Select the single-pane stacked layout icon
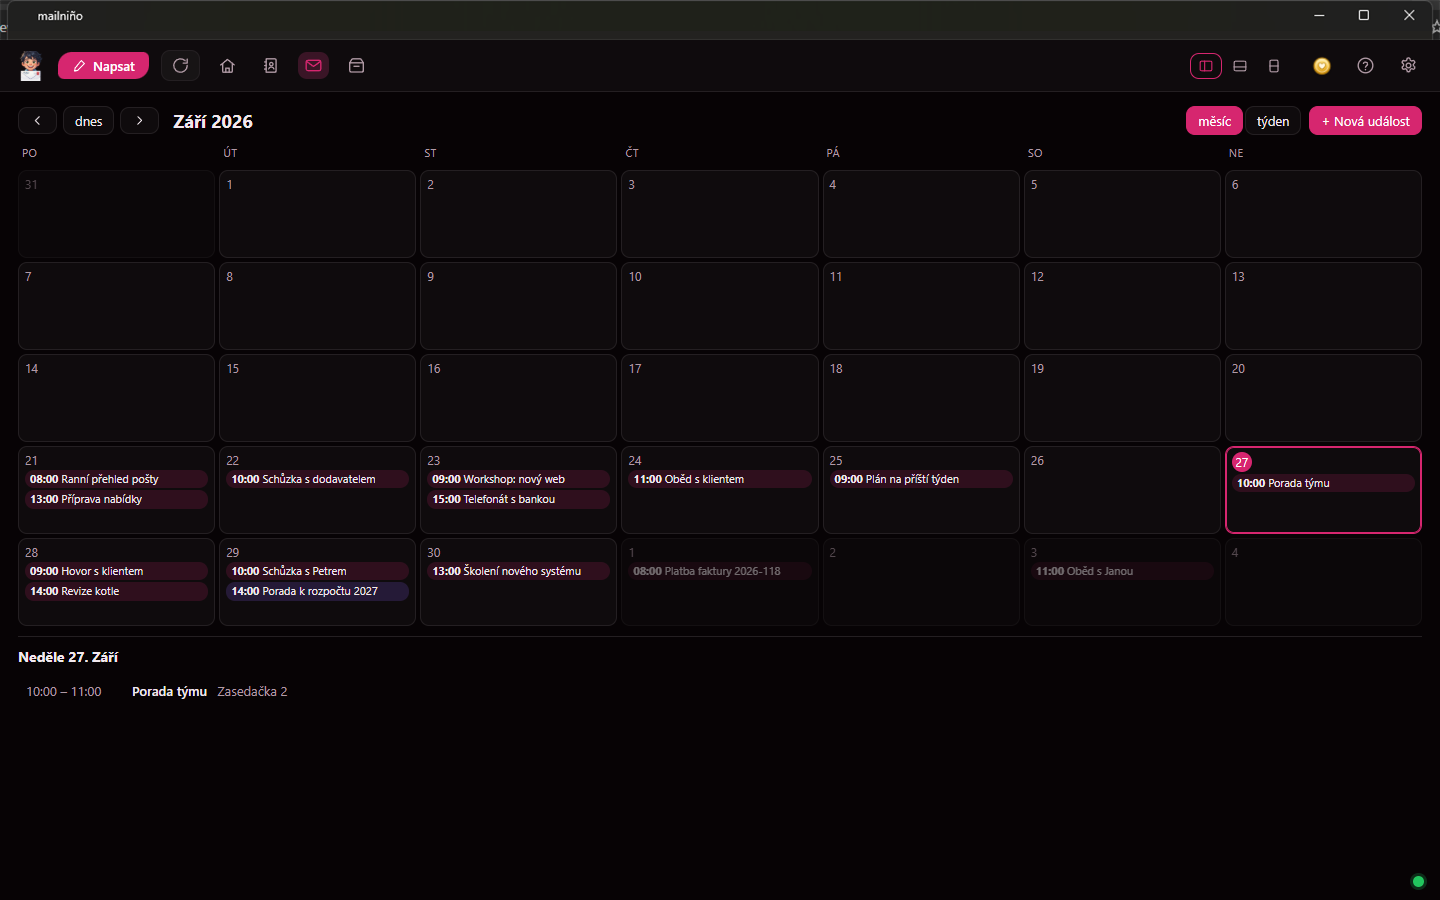The width and height of the screenshot is (1440, 900). pos(1274,66)
